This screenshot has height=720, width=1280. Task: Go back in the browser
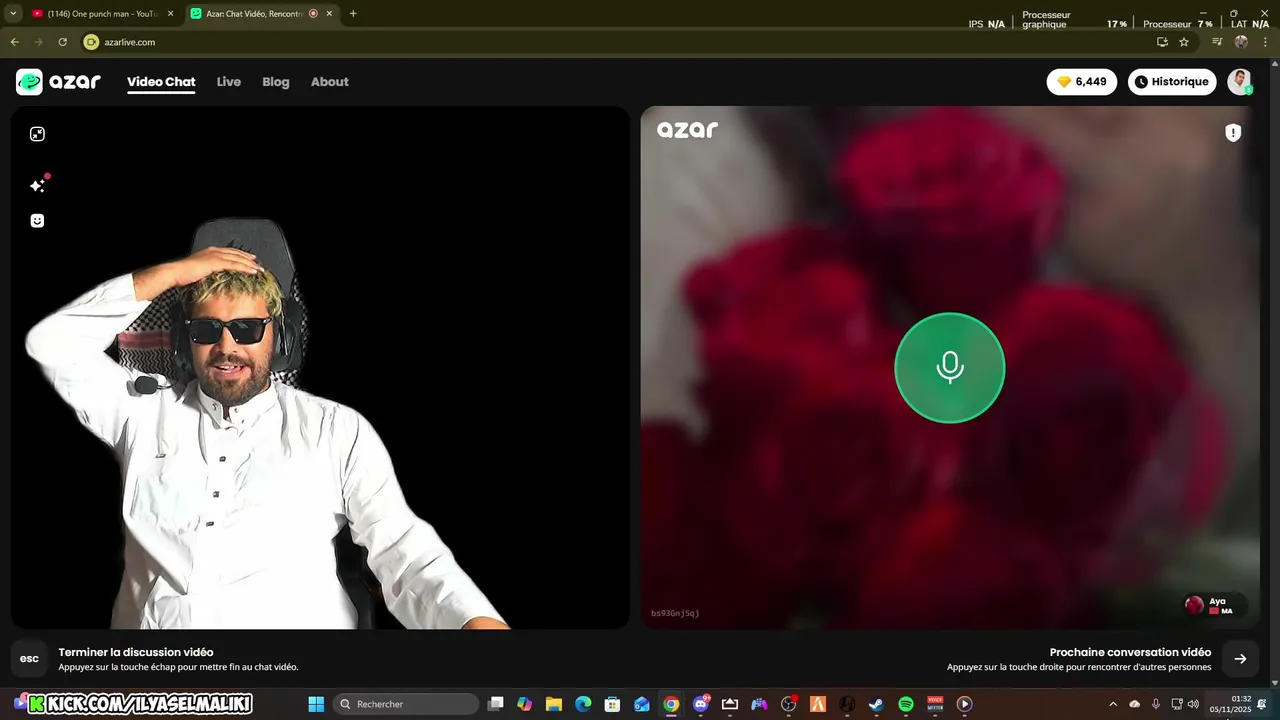tap(14, 42)
